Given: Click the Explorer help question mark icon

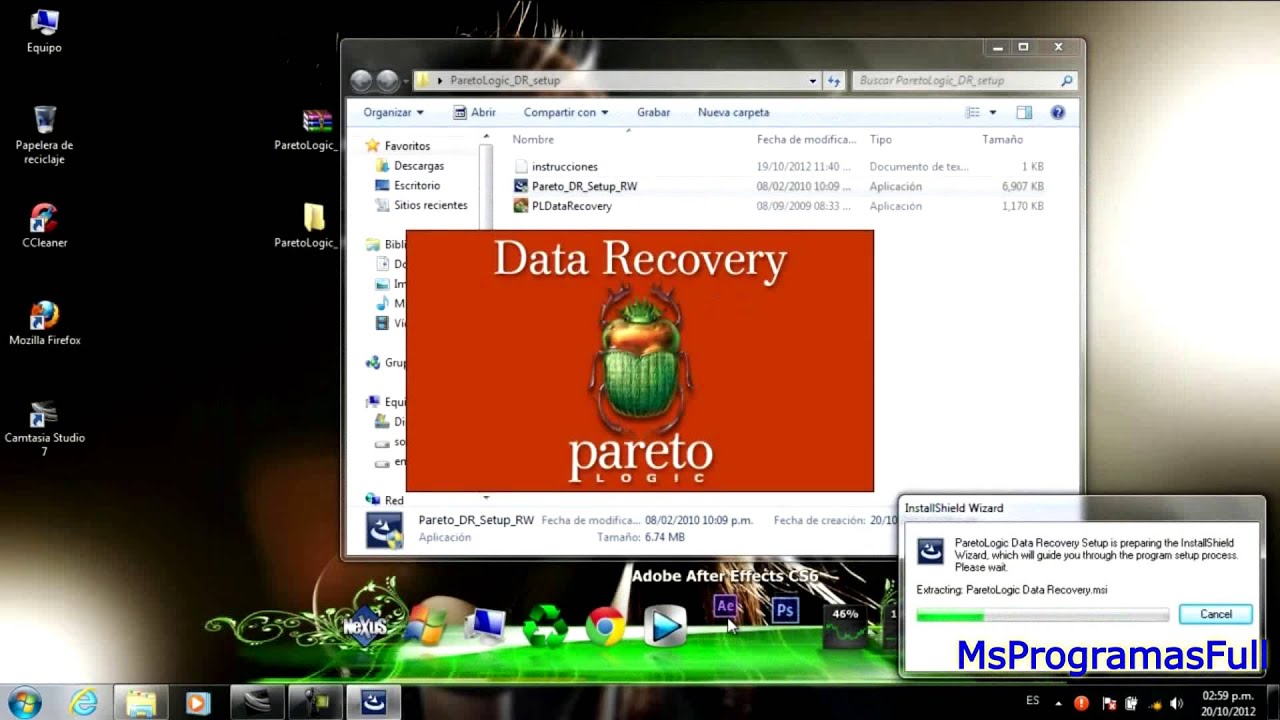Looking at the screenshot, I should click(1058, 113).
